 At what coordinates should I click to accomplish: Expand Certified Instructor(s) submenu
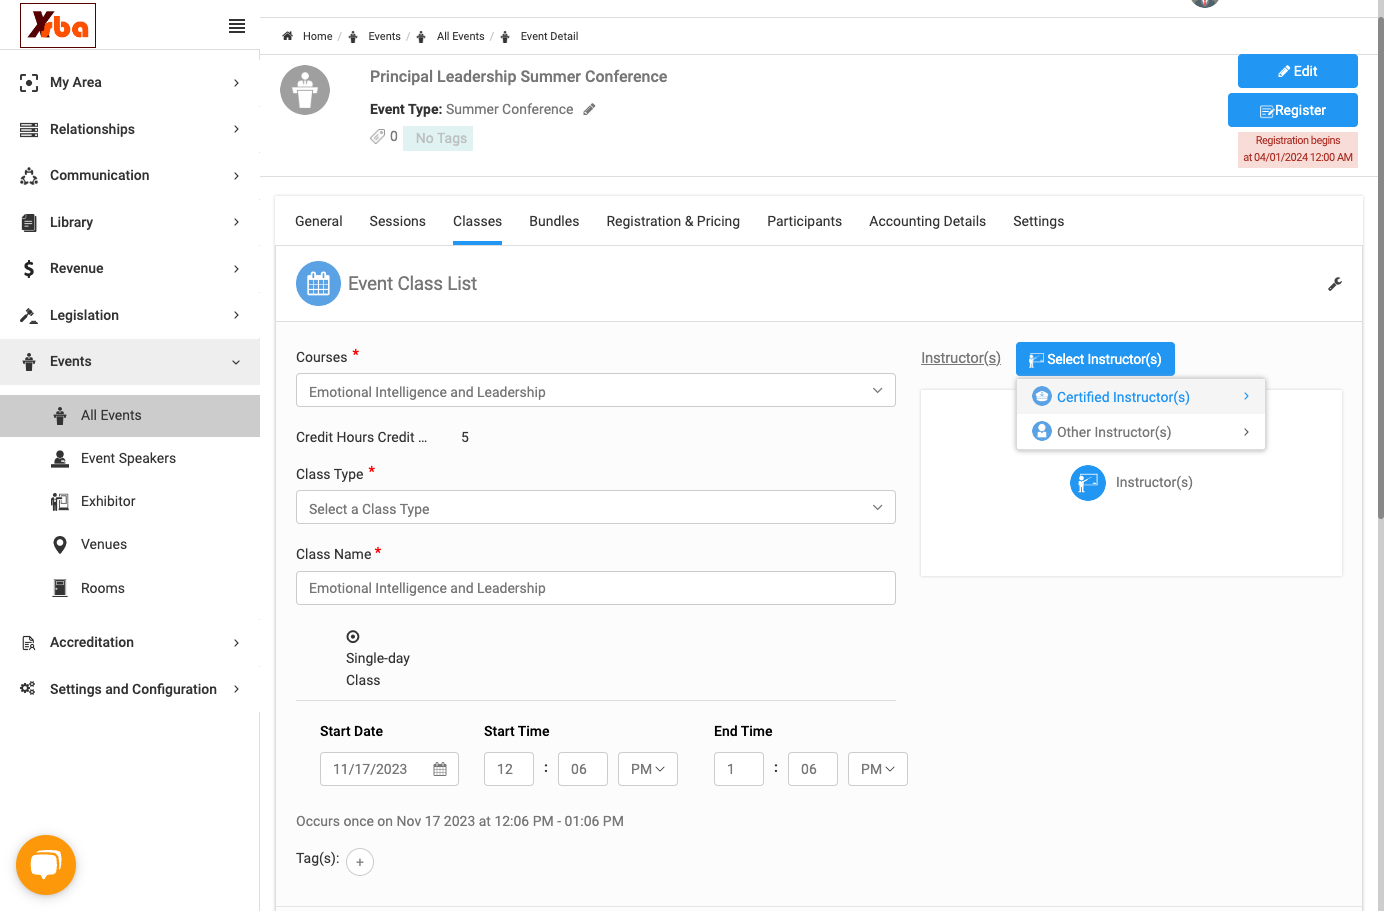1141,397
